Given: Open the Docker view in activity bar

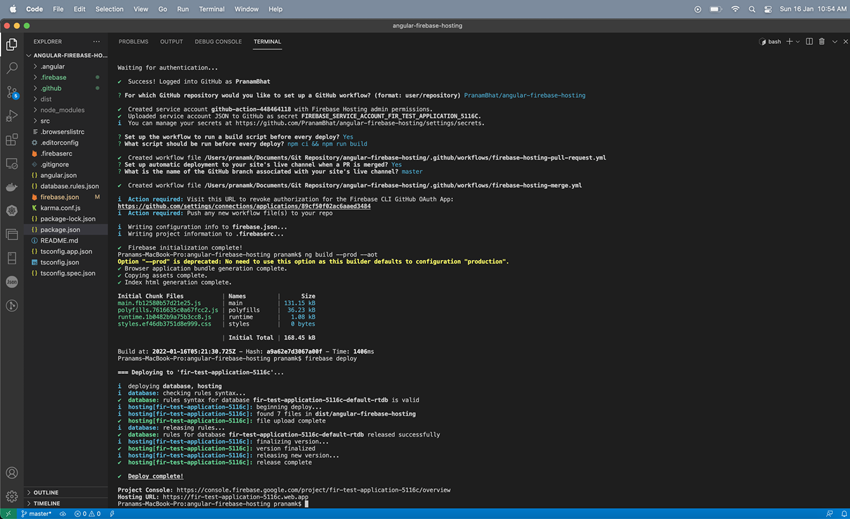Looking at the screenshot, I should point(12,187).
